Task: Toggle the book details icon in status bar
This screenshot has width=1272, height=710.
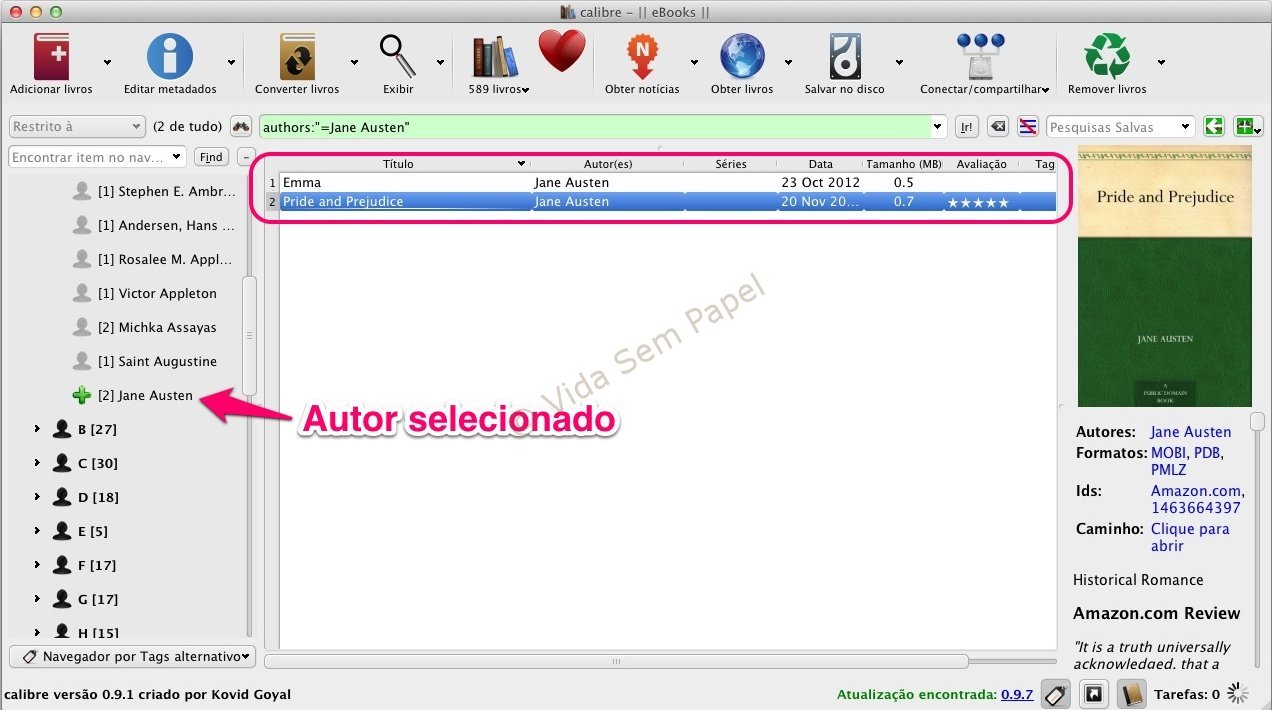Action: point(1131,694)
